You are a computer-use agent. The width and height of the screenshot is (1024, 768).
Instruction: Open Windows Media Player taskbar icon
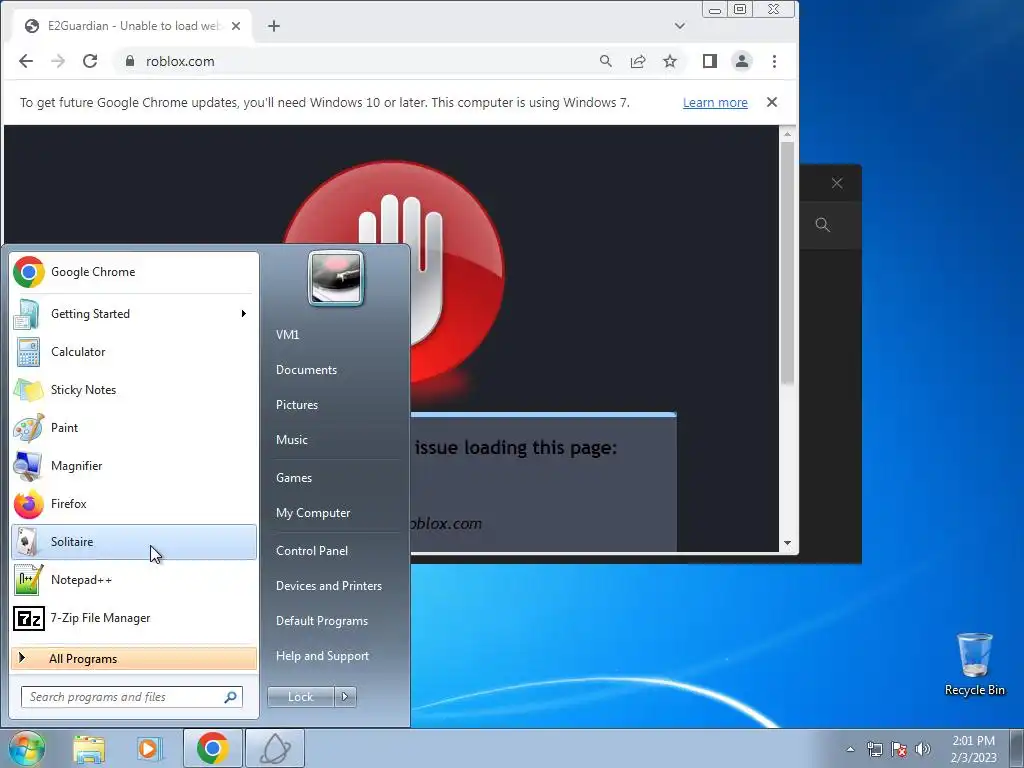pyautogui.click(x=149, y=748)
